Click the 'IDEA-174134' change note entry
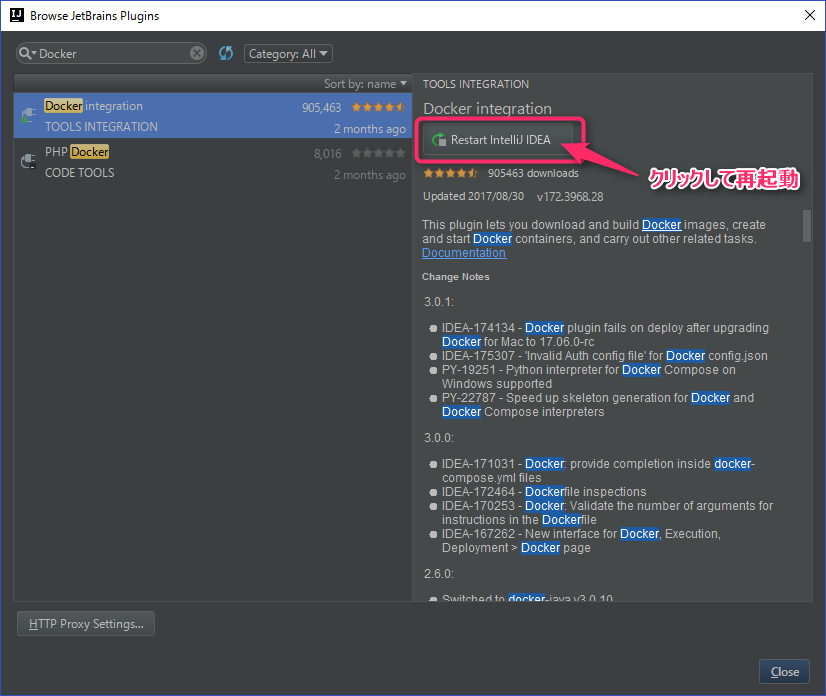The width and height of the screenshot is (826, 696). click(x=605, y=335)
